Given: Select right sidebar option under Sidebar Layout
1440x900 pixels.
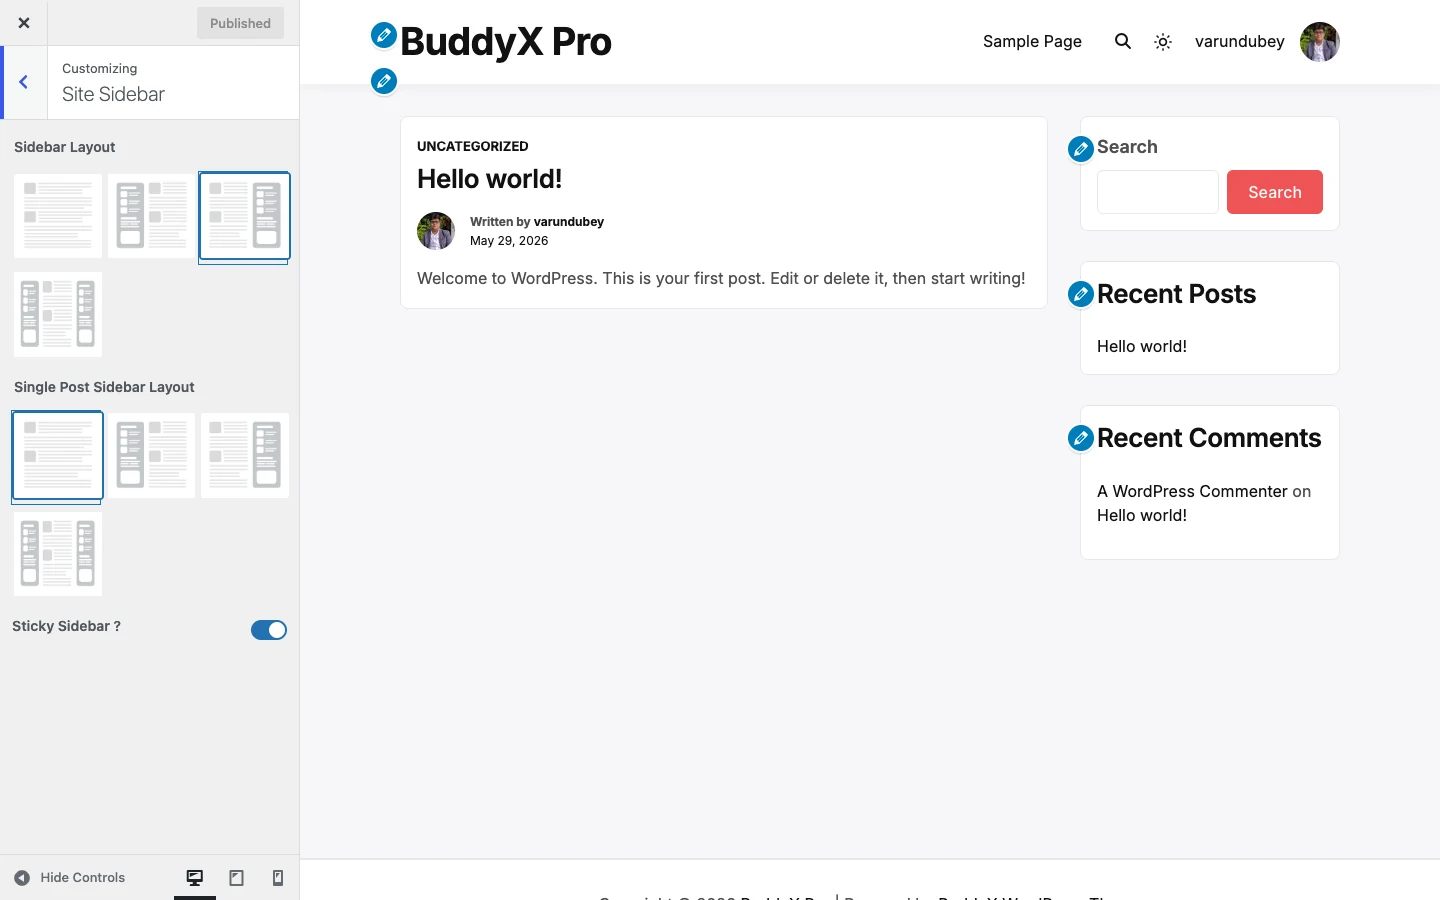Looking at the screenshot, I should click(x=245, y=216).
